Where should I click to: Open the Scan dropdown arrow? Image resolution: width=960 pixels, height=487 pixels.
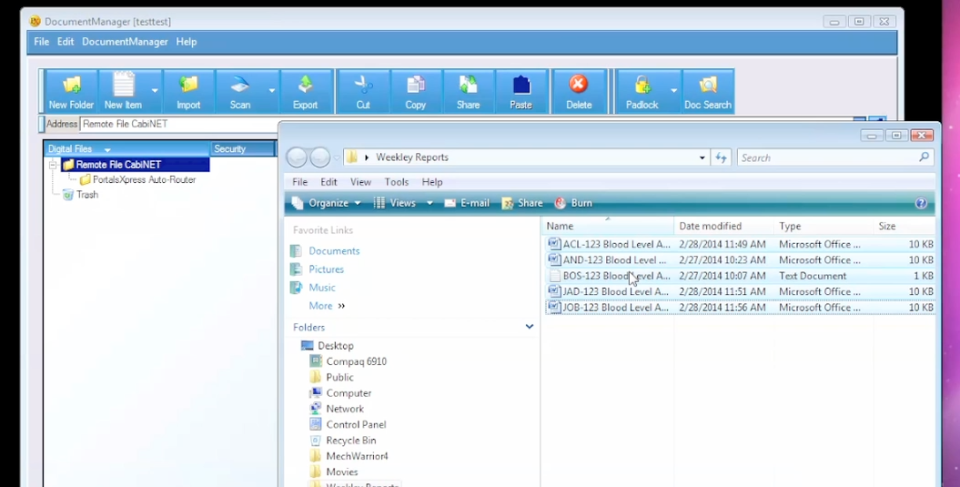click(x=272, y=91)
